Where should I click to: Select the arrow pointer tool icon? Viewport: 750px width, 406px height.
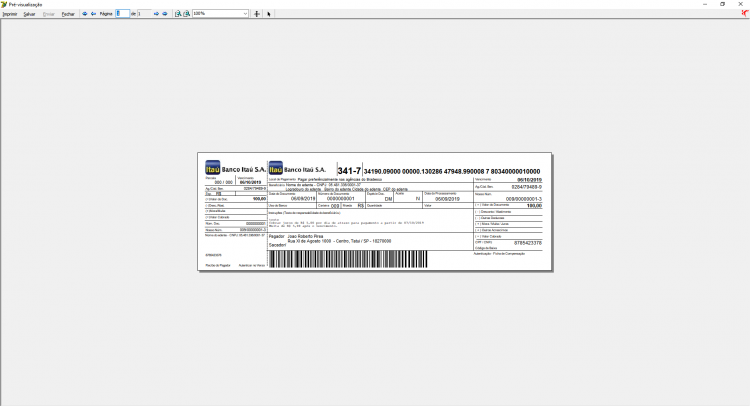click(269, 14)
